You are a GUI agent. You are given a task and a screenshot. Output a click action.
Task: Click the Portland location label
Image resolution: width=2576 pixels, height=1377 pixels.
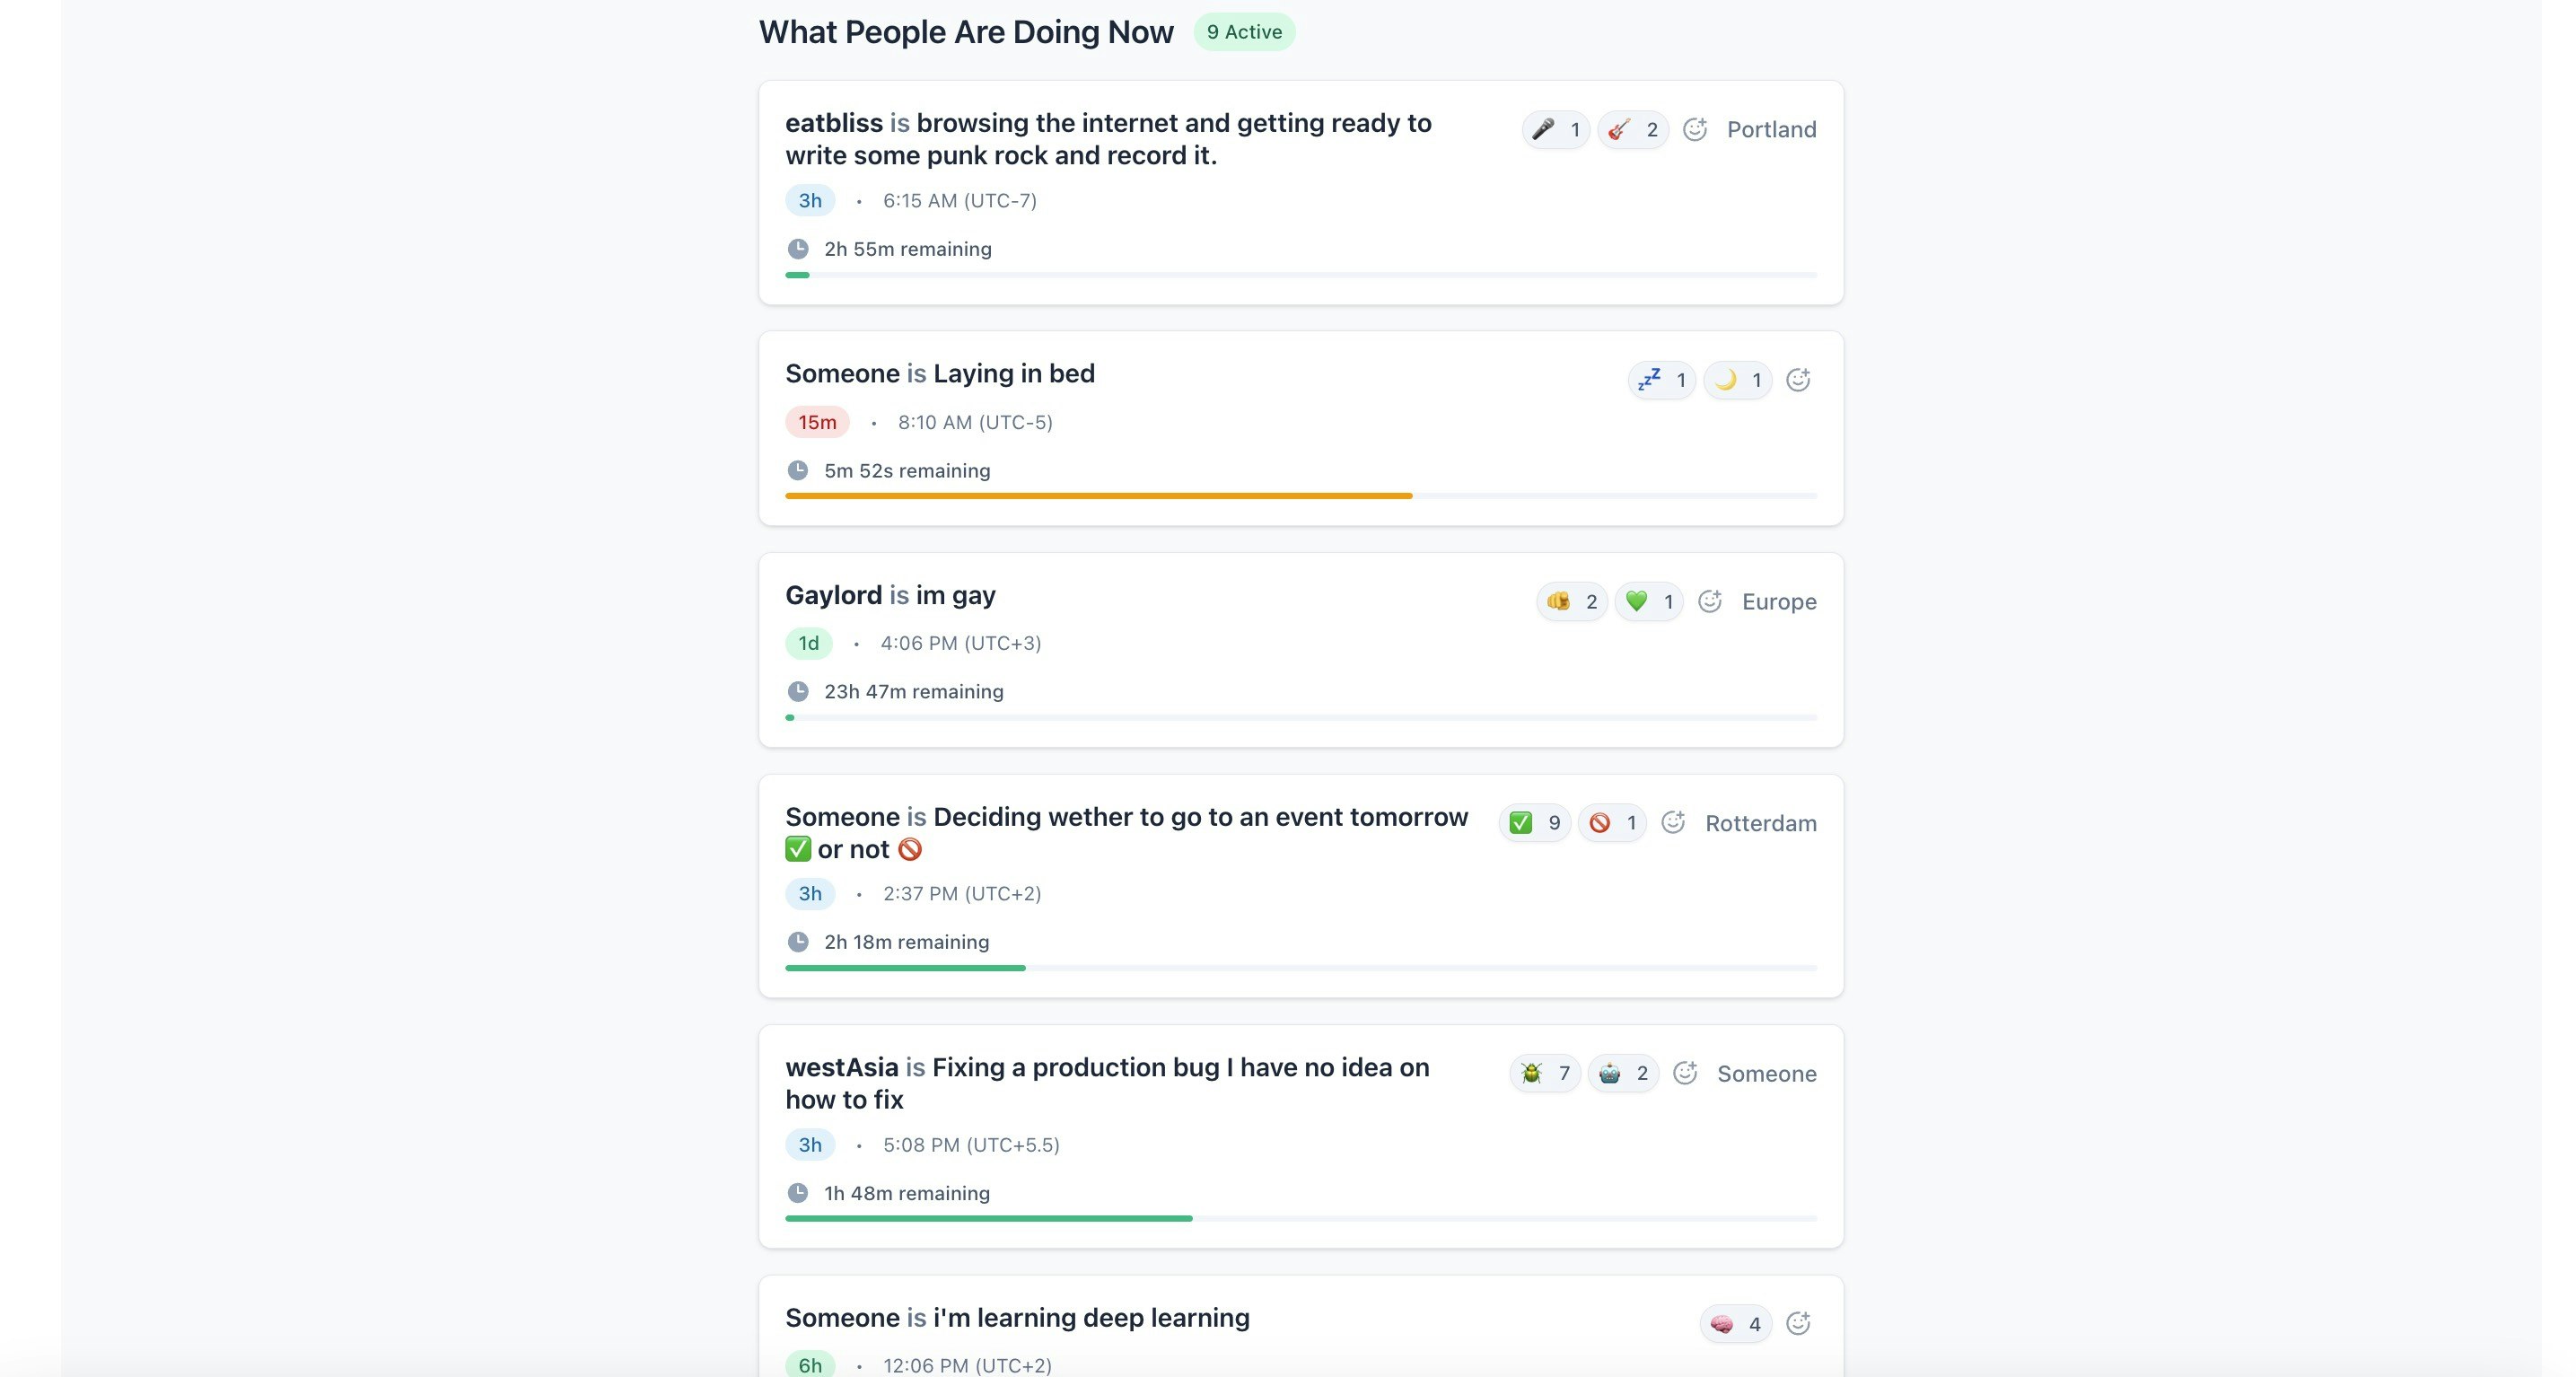1771,130
